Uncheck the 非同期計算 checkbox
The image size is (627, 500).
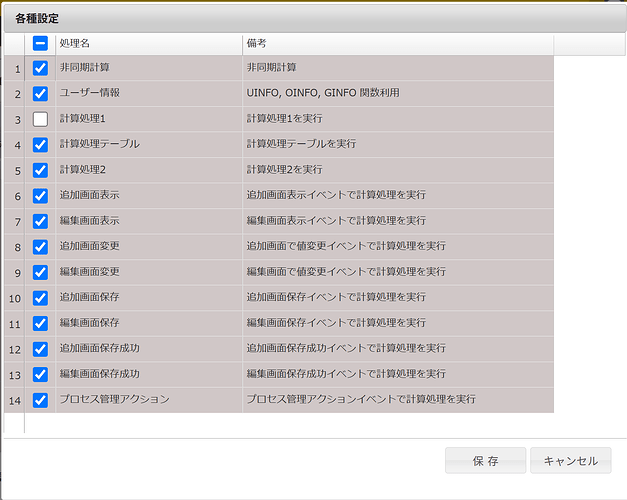point(40,68)
